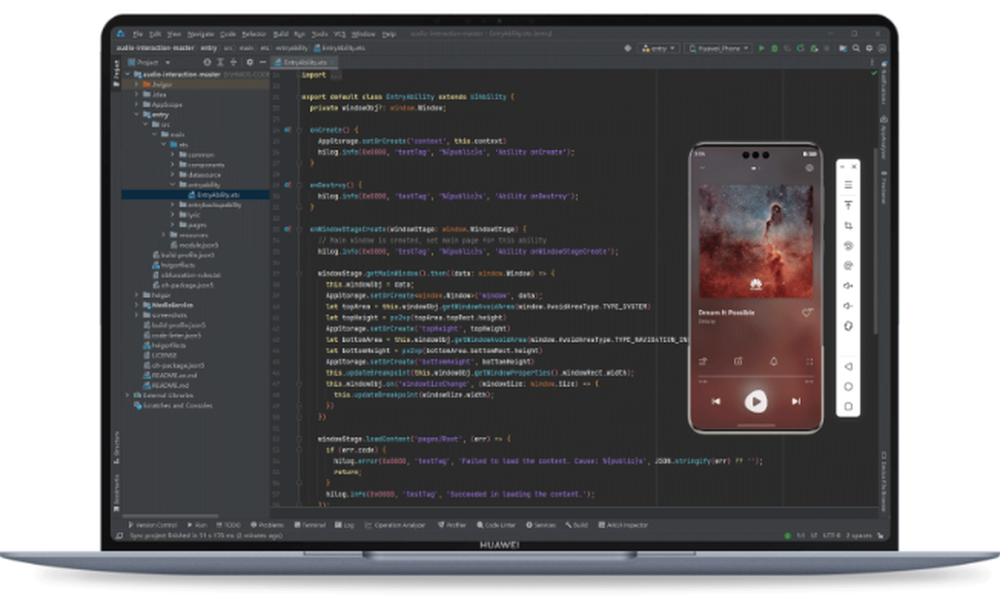Image resolution: width=1000 pixels, height=612 pixels.
Task: Click the Stop icon in the toolbar
Action: (827, 48)
